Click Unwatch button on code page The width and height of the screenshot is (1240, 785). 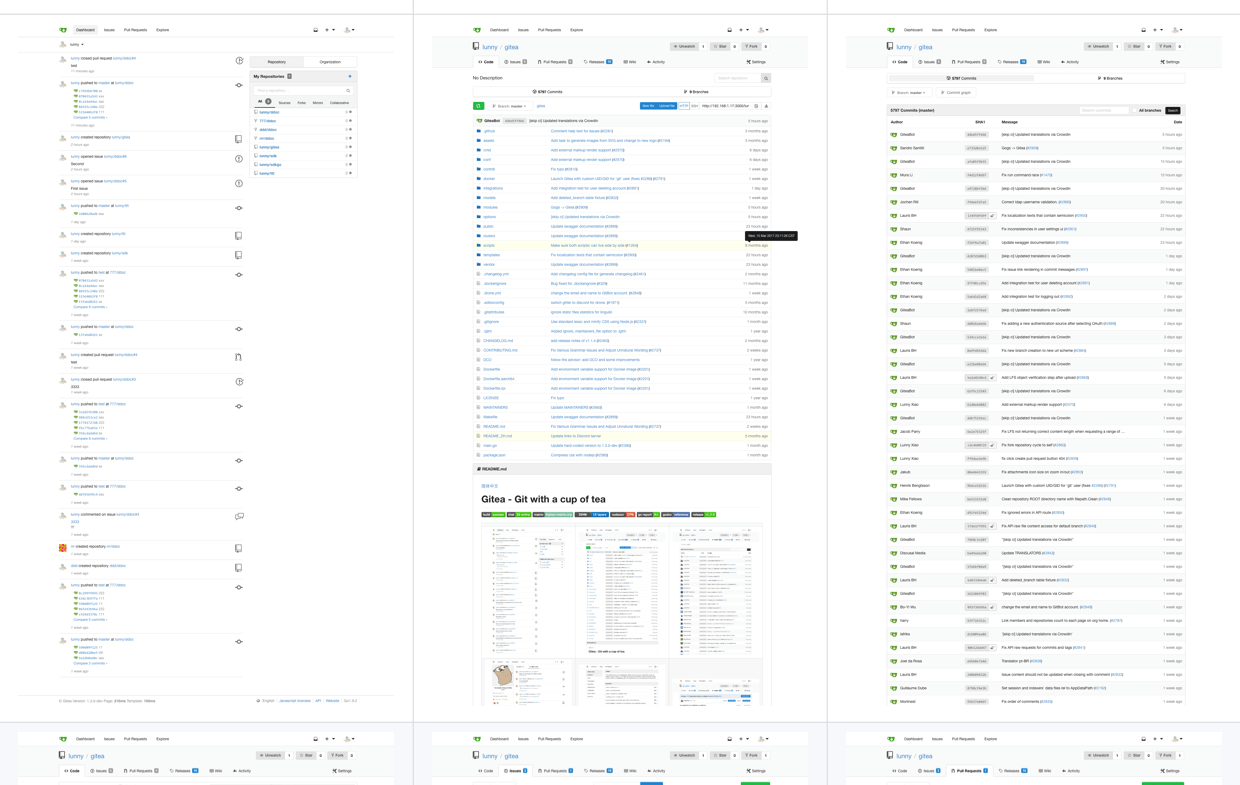coord(684,46)
